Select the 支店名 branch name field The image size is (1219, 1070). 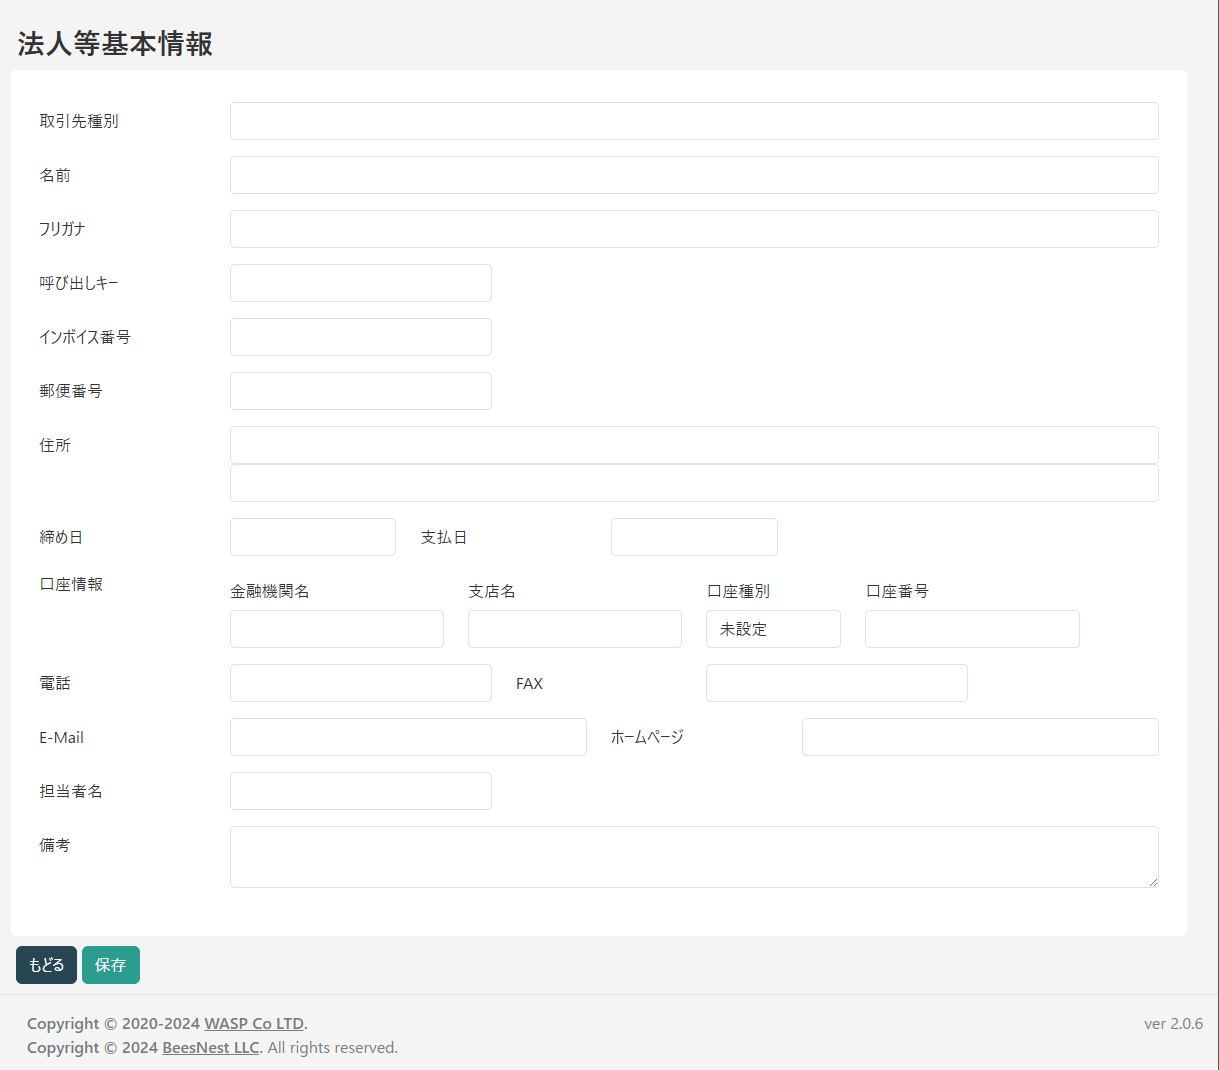pos(574,629)
